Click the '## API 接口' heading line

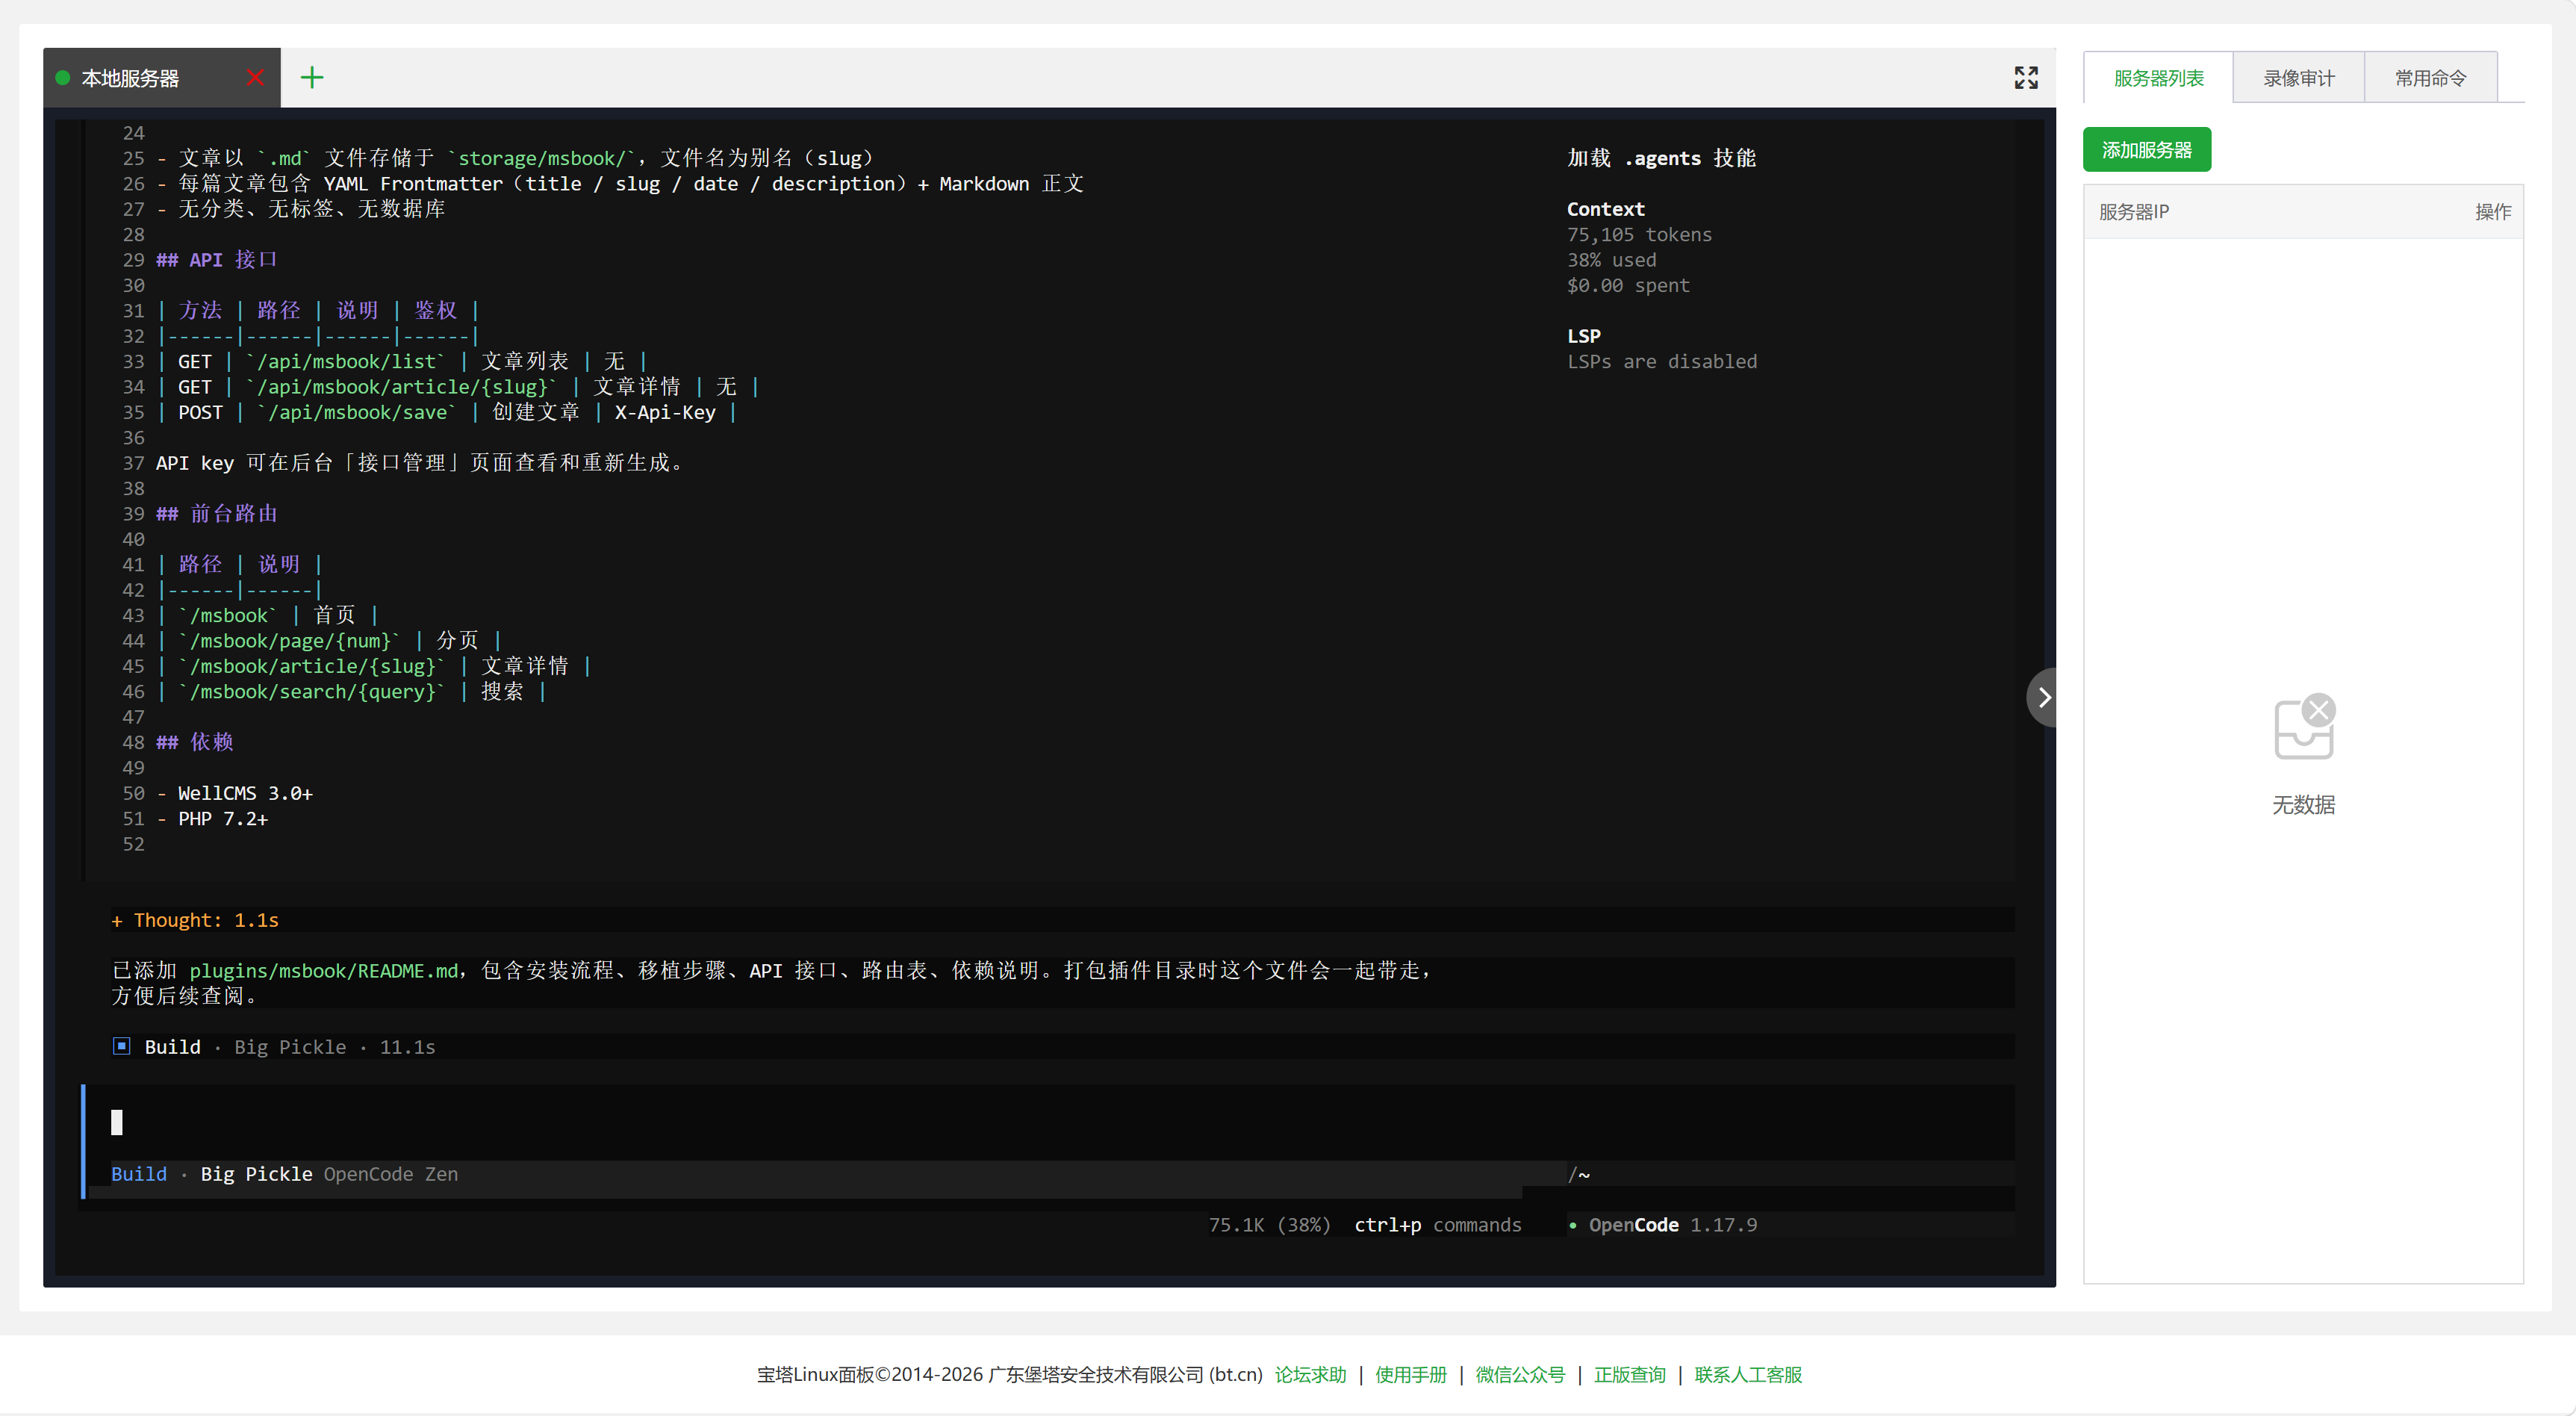(217, 260)
